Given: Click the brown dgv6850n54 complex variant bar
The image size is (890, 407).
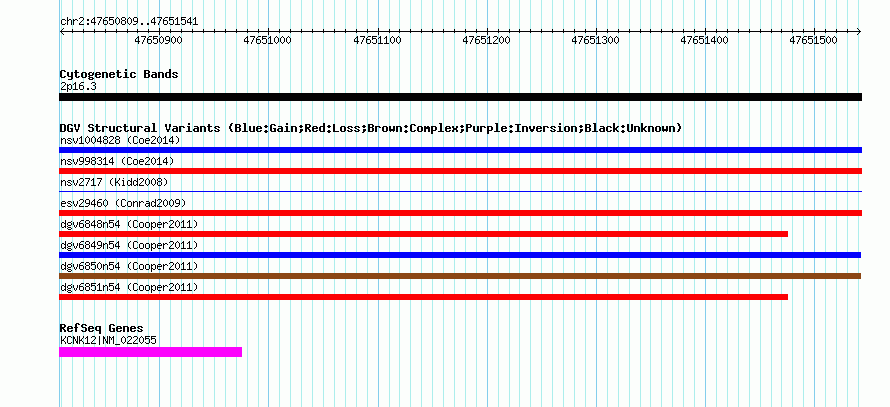Looking at the screenshot, I should [x=460, y=276].
